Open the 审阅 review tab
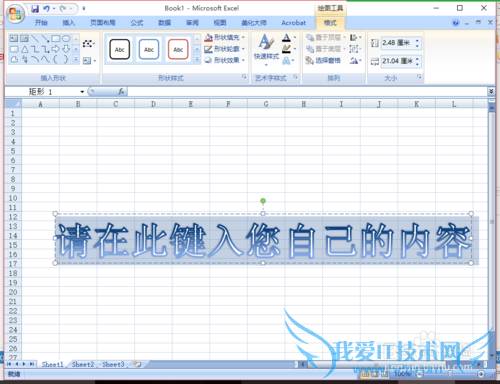This screenshot has width=500, height=384. click(x=192, y=23)
